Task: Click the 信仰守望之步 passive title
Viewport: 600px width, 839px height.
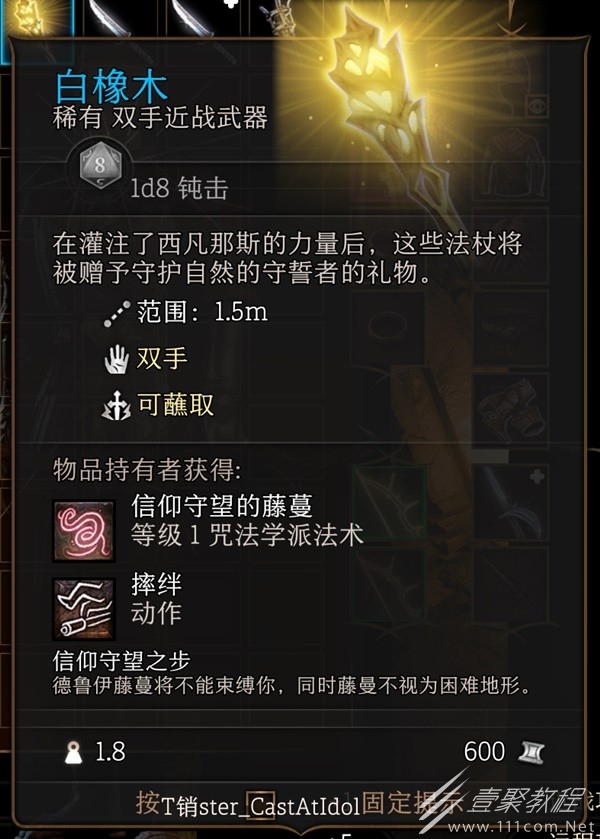Action: pyautogui.click(x=121, y=661)
